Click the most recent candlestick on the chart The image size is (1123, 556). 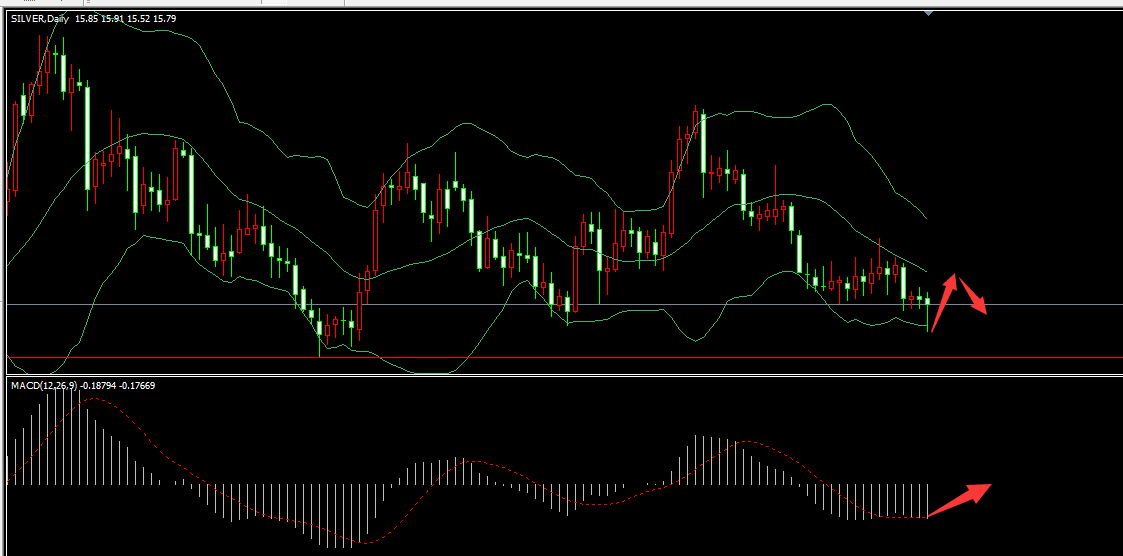click(928, 301)
